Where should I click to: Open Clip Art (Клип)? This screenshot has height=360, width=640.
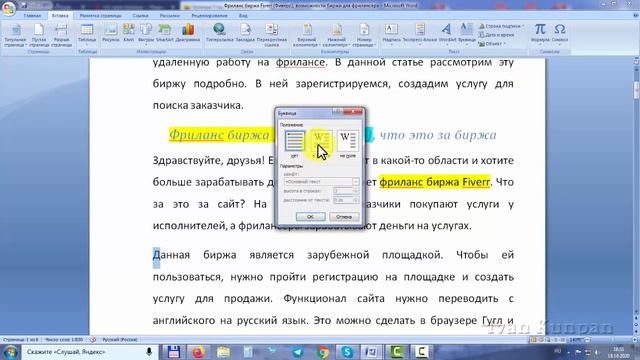pyautogui.click(x=129, y=33)
